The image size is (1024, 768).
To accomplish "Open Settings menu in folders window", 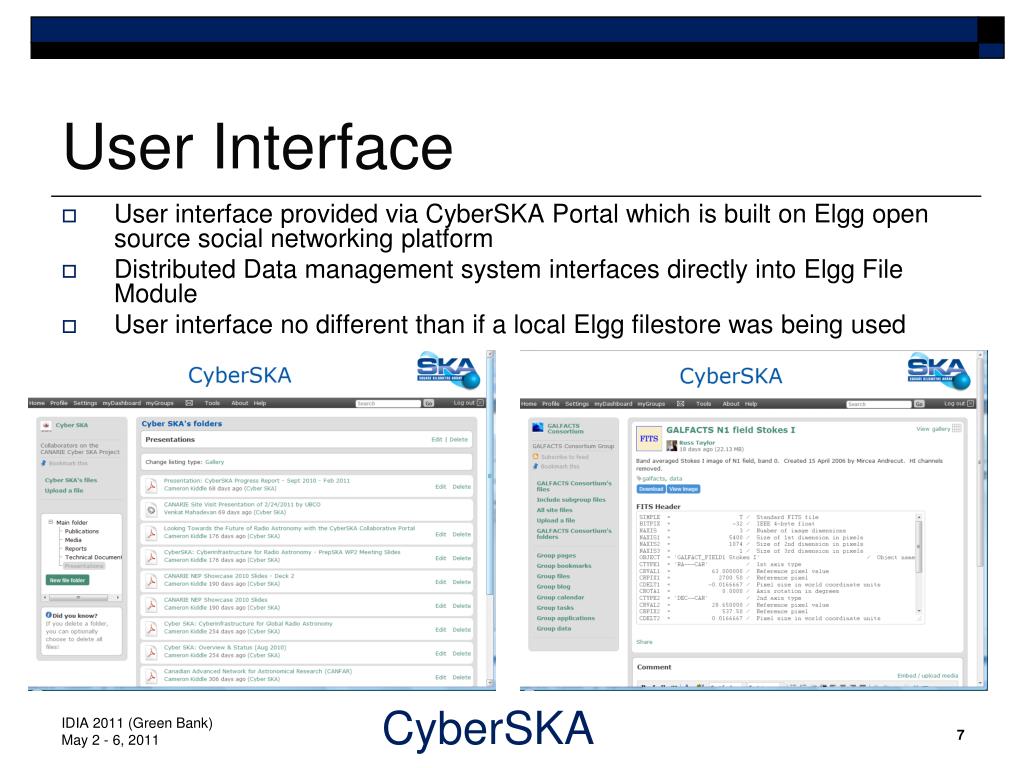I will 85,403.
